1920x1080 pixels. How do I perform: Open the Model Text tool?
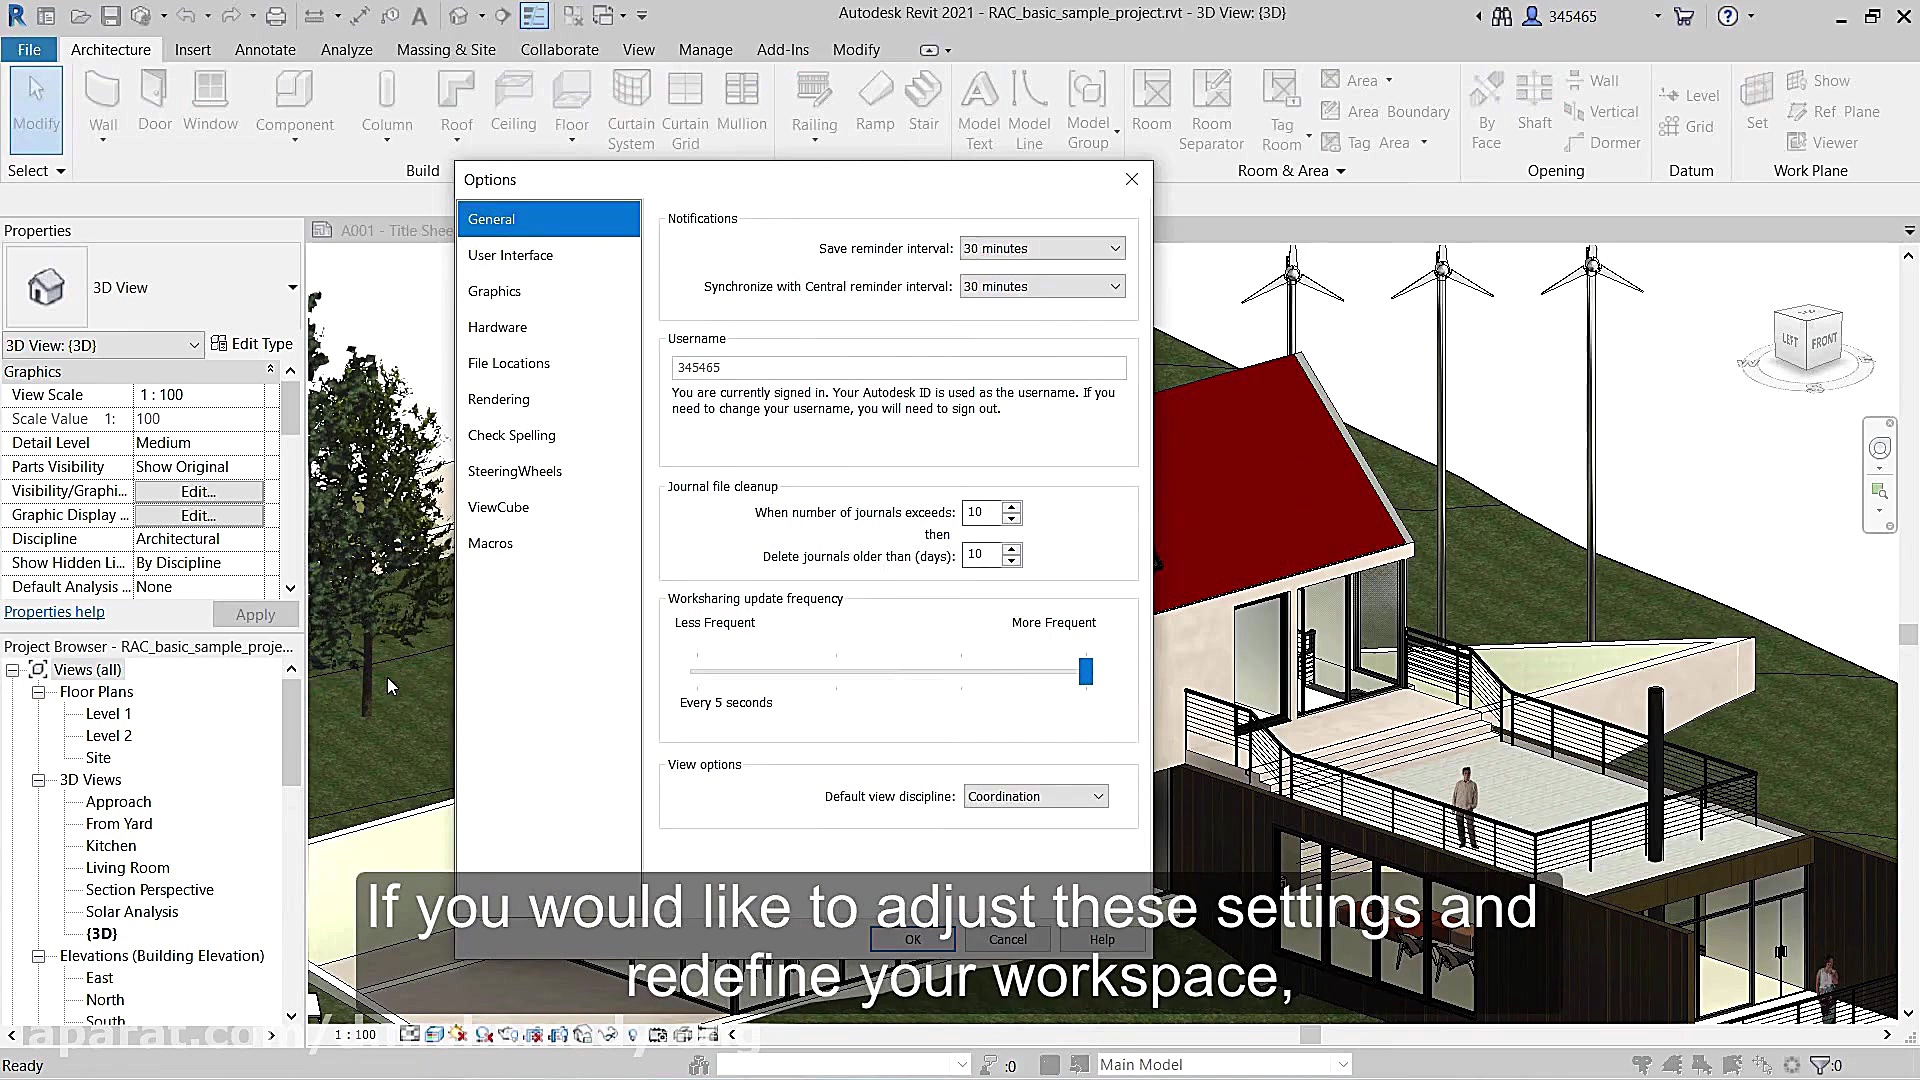click(979, 110)
